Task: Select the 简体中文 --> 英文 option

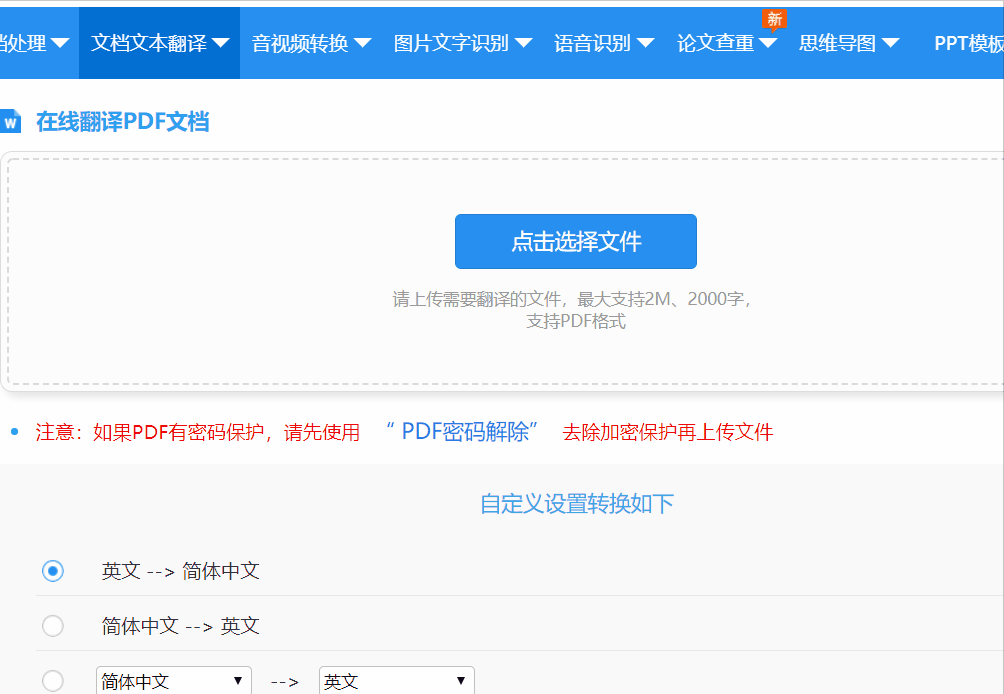Action: point(52,624)
